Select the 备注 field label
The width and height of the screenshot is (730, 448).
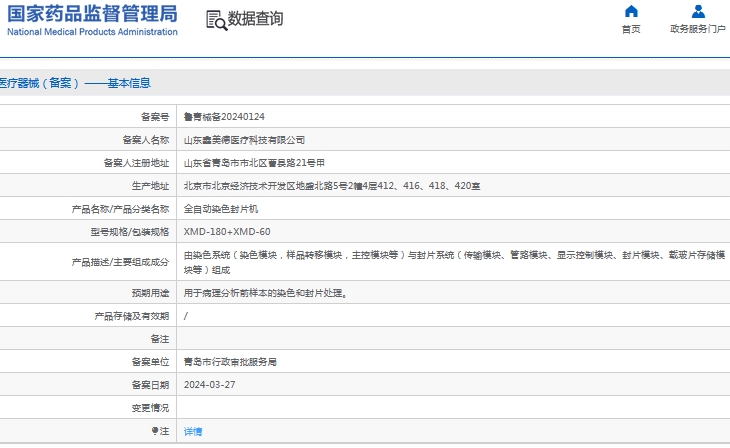[x=160, y=339]
